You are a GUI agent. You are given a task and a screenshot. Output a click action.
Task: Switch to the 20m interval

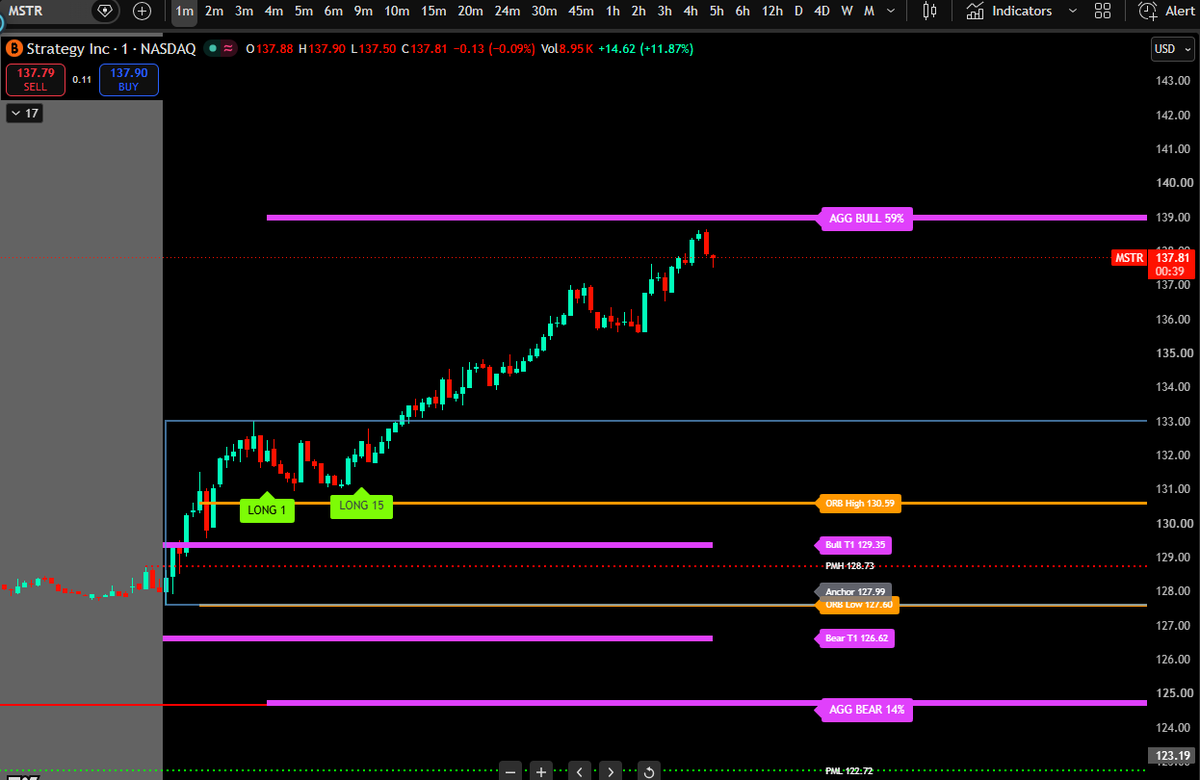pos(471,11)
